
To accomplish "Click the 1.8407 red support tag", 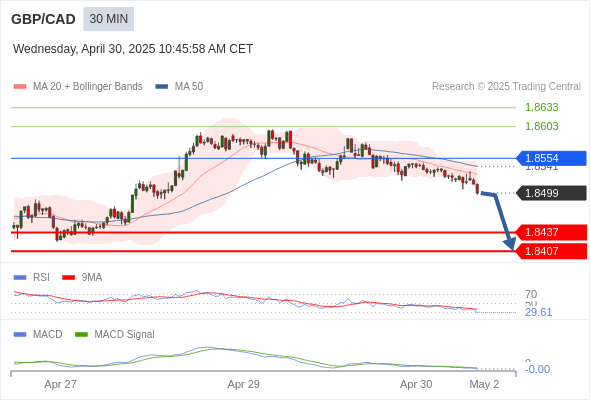I will coord(550,251).
